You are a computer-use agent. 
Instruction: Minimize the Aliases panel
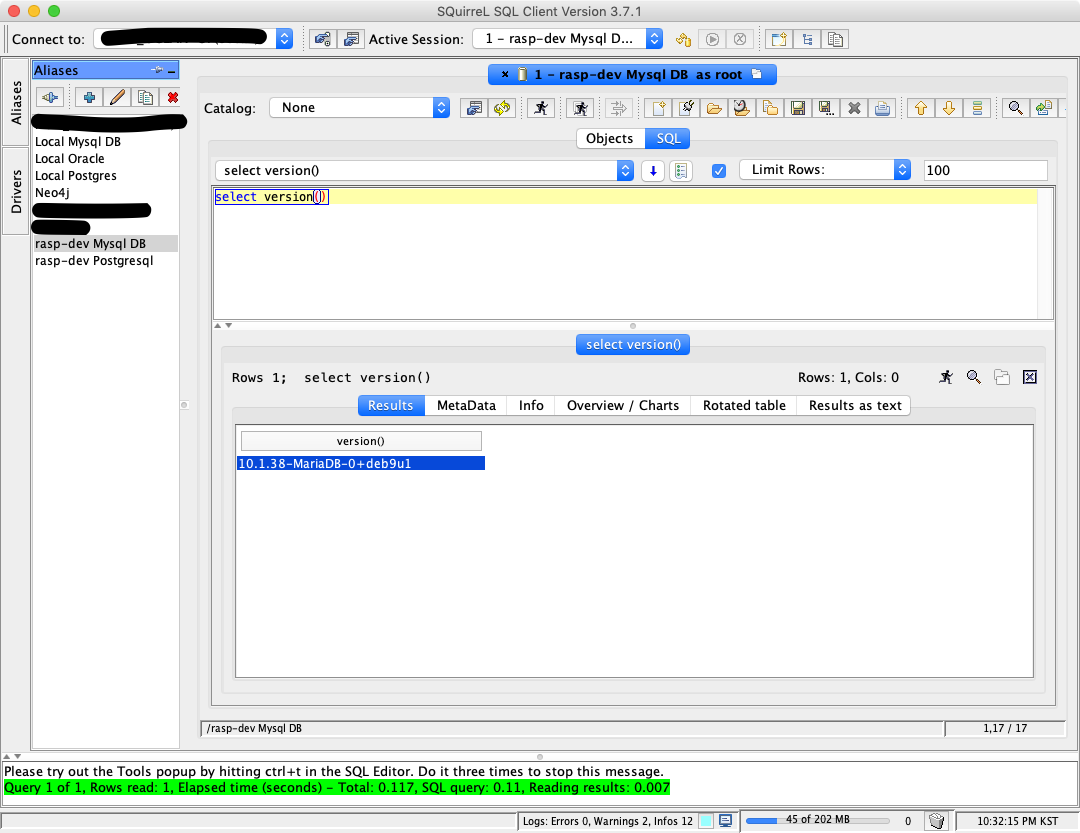(172, 70)
